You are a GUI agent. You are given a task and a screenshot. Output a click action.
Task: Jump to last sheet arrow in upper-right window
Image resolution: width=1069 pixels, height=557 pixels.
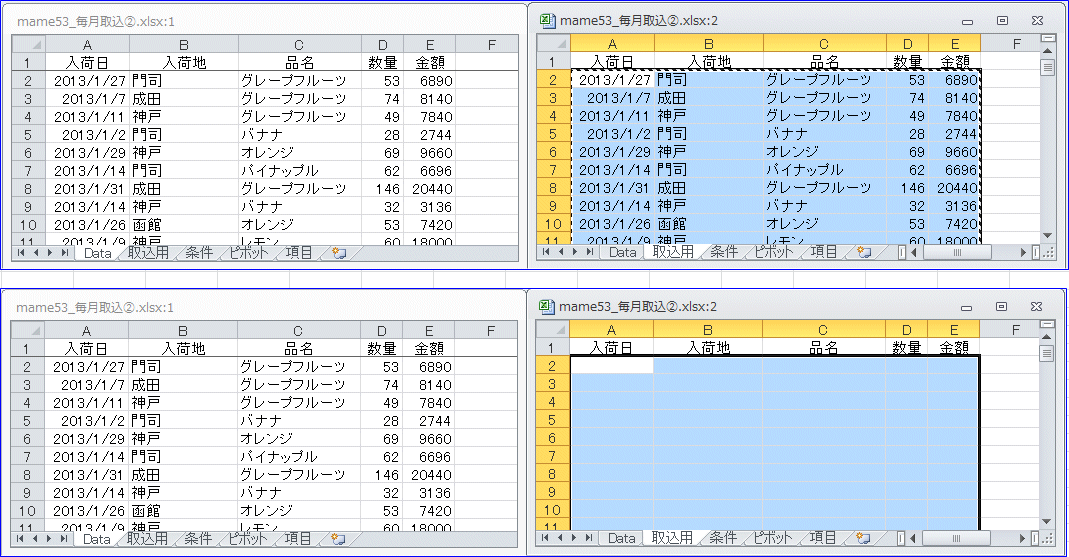[x=590, y=252]
